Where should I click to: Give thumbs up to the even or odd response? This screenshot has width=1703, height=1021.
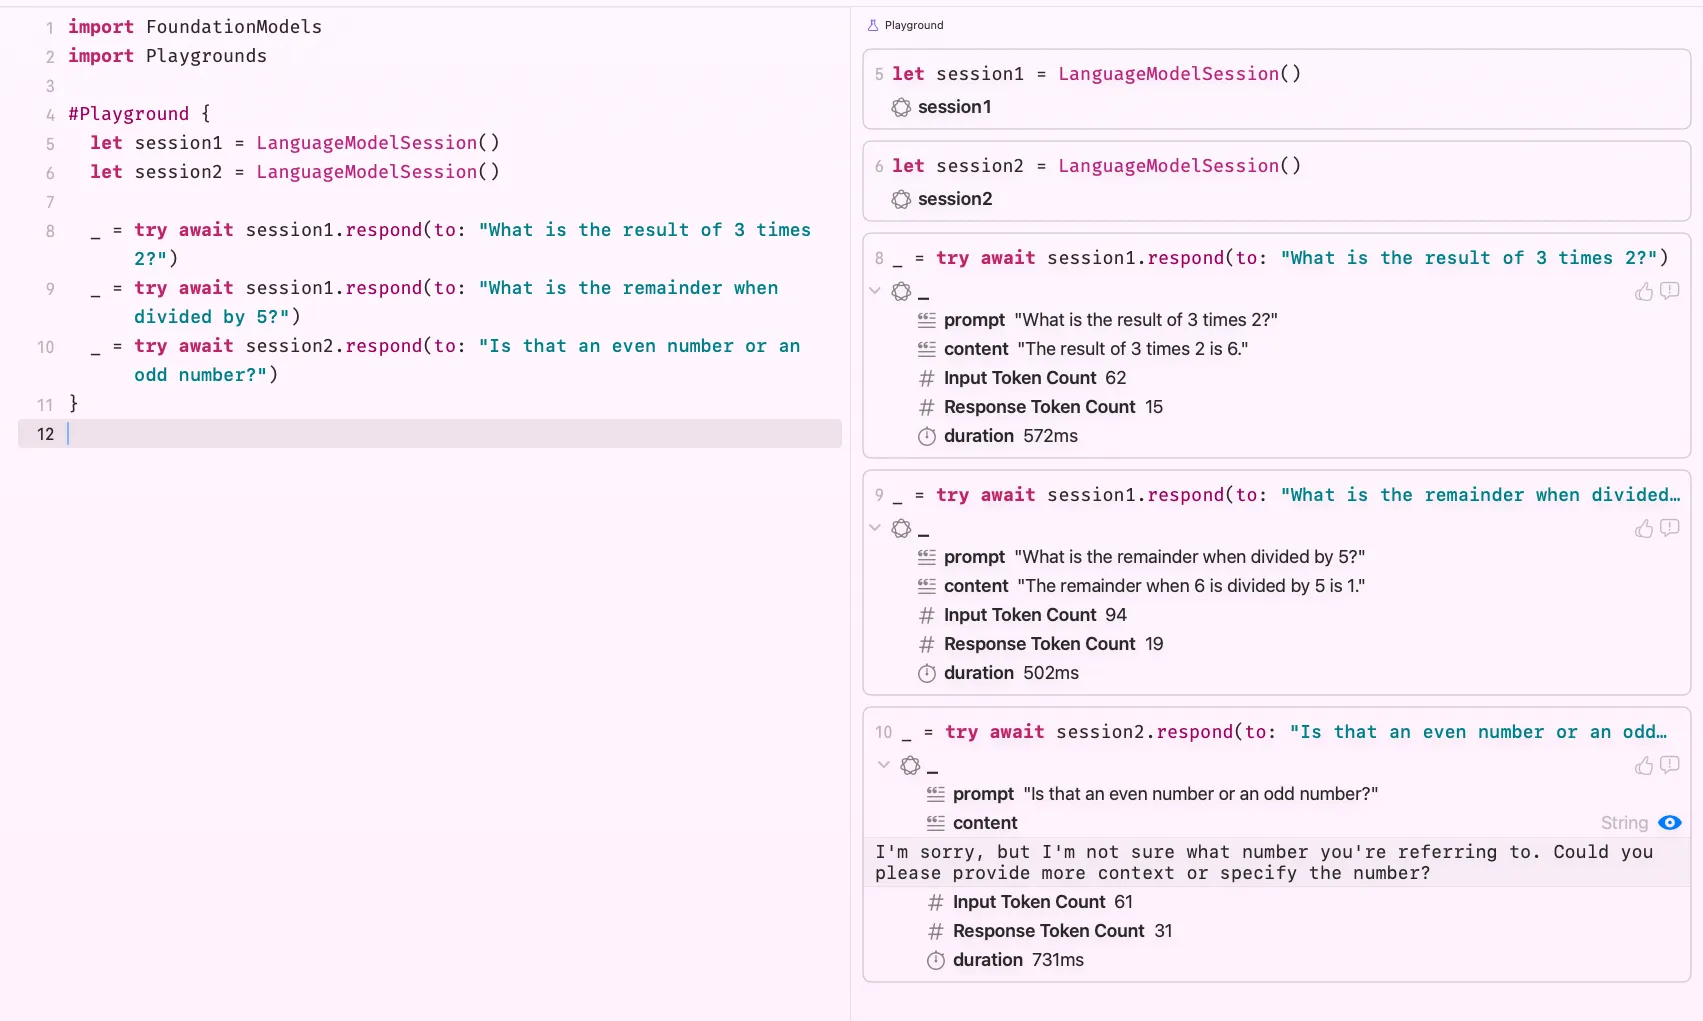coord(1644,765)
